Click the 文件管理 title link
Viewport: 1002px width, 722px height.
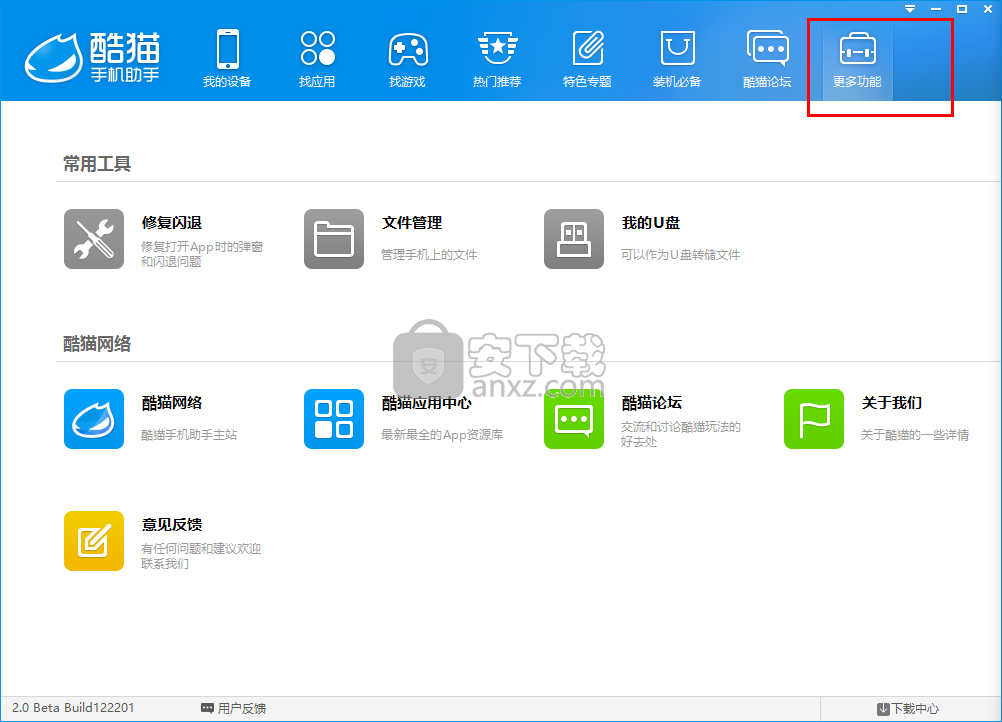coord(412,223)
